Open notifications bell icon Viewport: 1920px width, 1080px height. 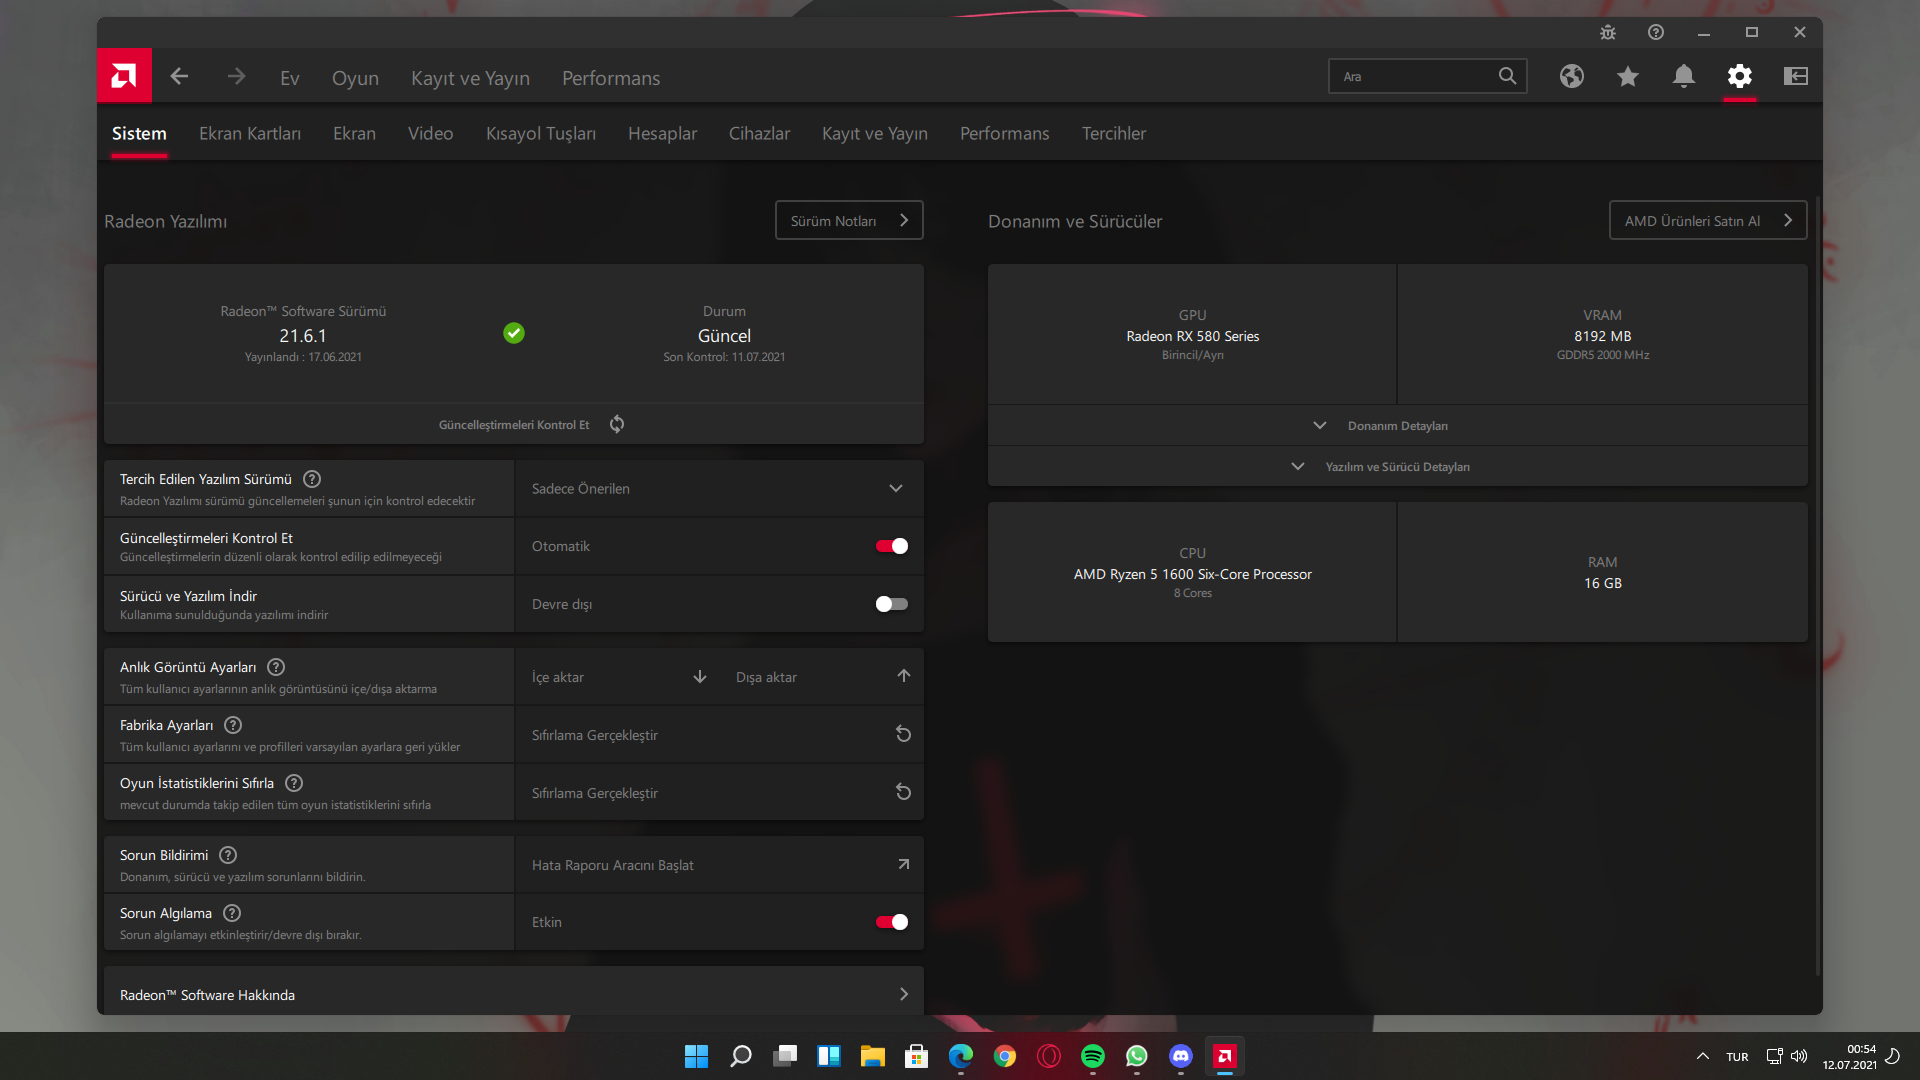[1684, 76]
